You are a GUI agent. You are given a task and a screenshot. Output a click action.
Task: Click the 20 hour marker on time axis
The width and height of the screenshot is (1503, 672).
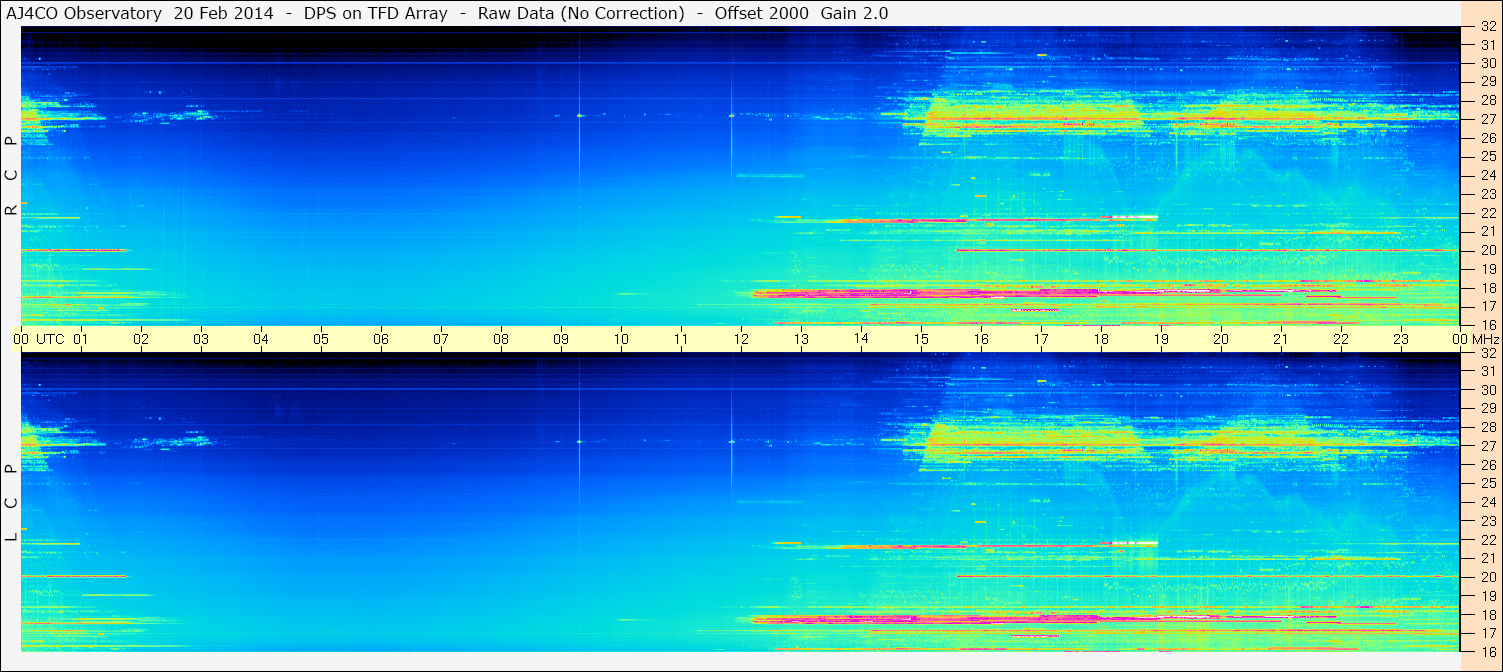pos(1221,339)
